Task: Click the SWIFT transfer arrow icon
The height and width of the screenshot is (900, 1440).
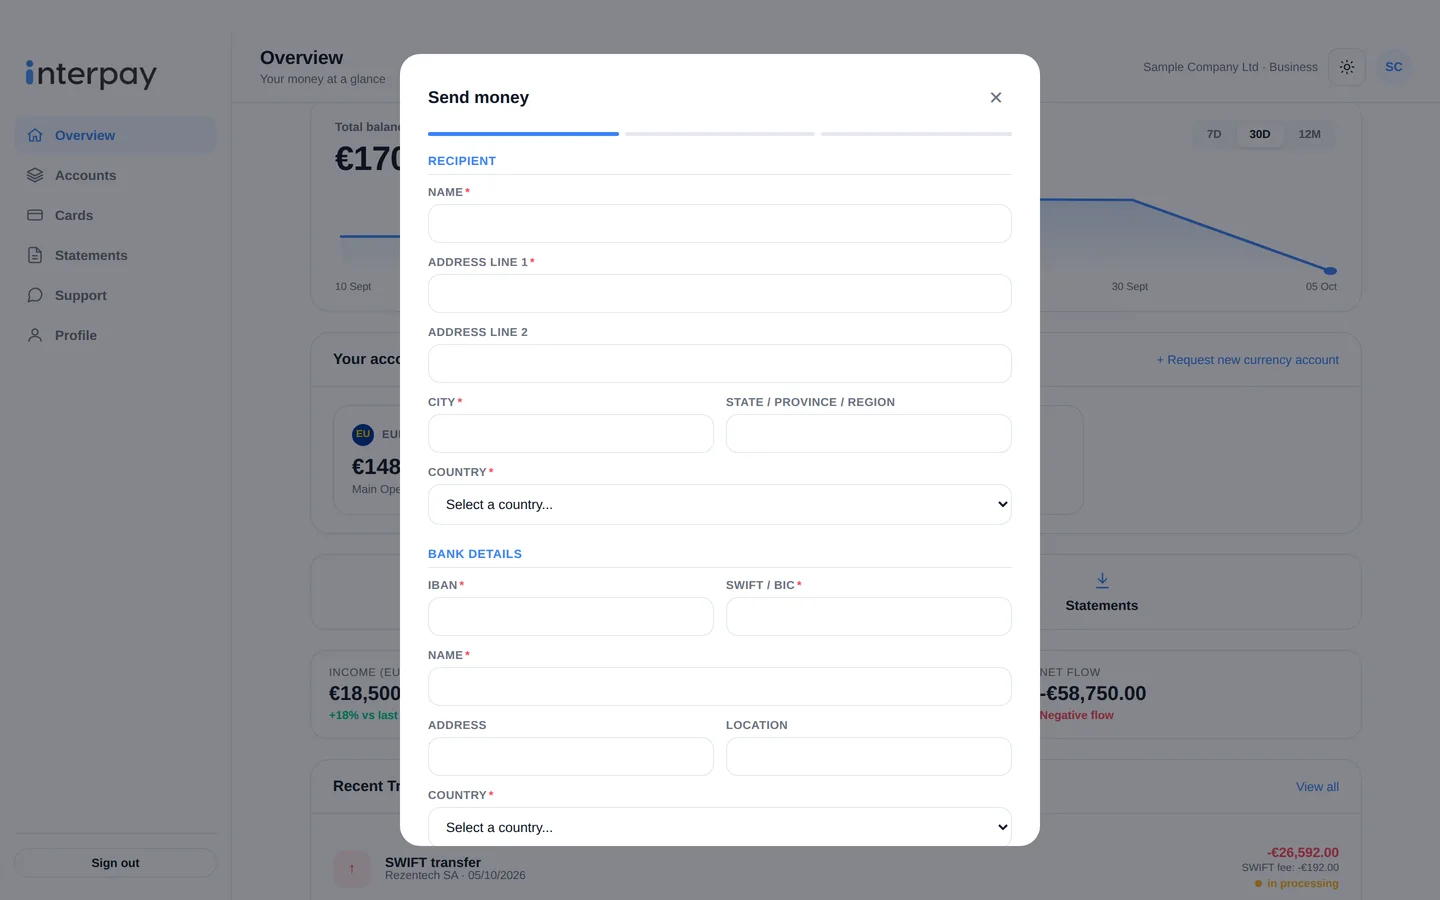Action: 352,869
